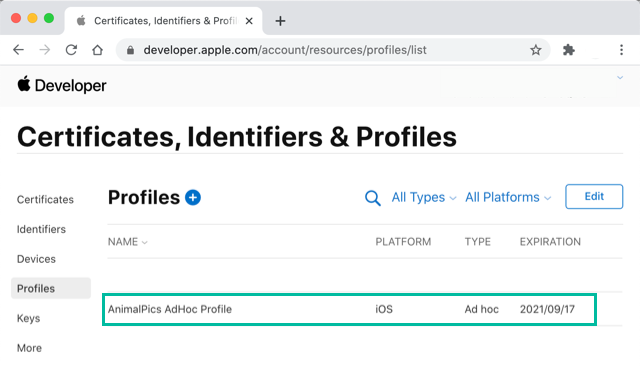
Task: Open Certificates in the sidebar
Action: [x=45, y=200]
